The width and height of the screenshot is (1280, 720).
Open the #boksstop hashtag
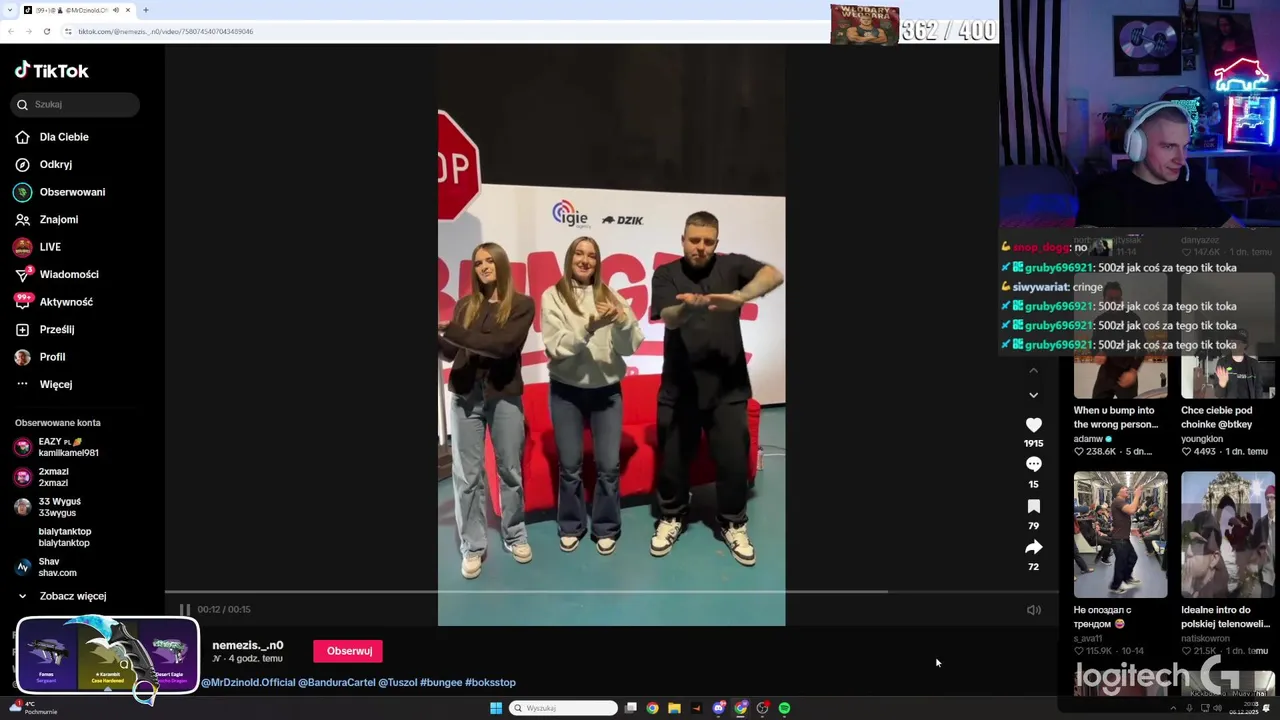[490, 682]
